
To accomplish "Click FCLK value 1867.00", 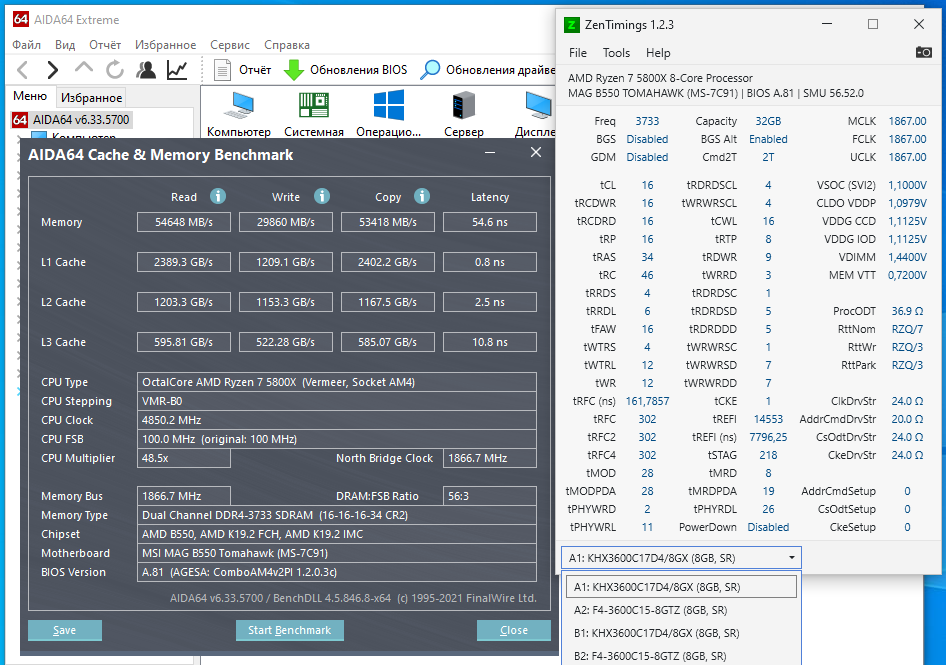I will coord(907,139).
